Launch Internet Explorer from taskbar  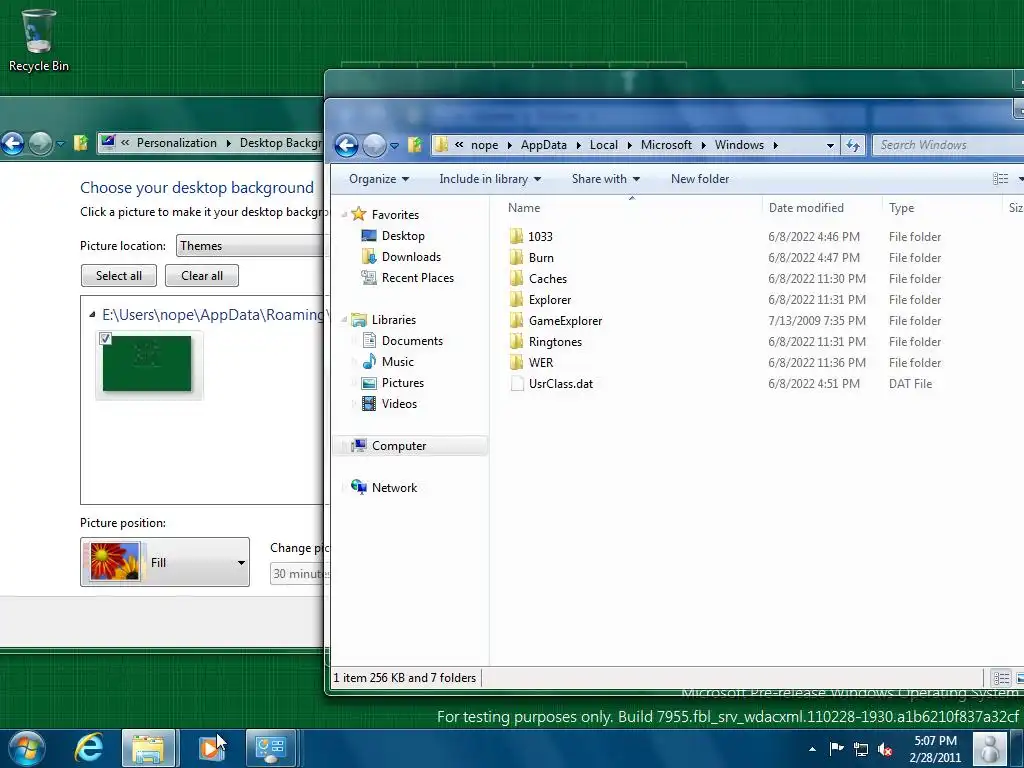coord(88,748)
